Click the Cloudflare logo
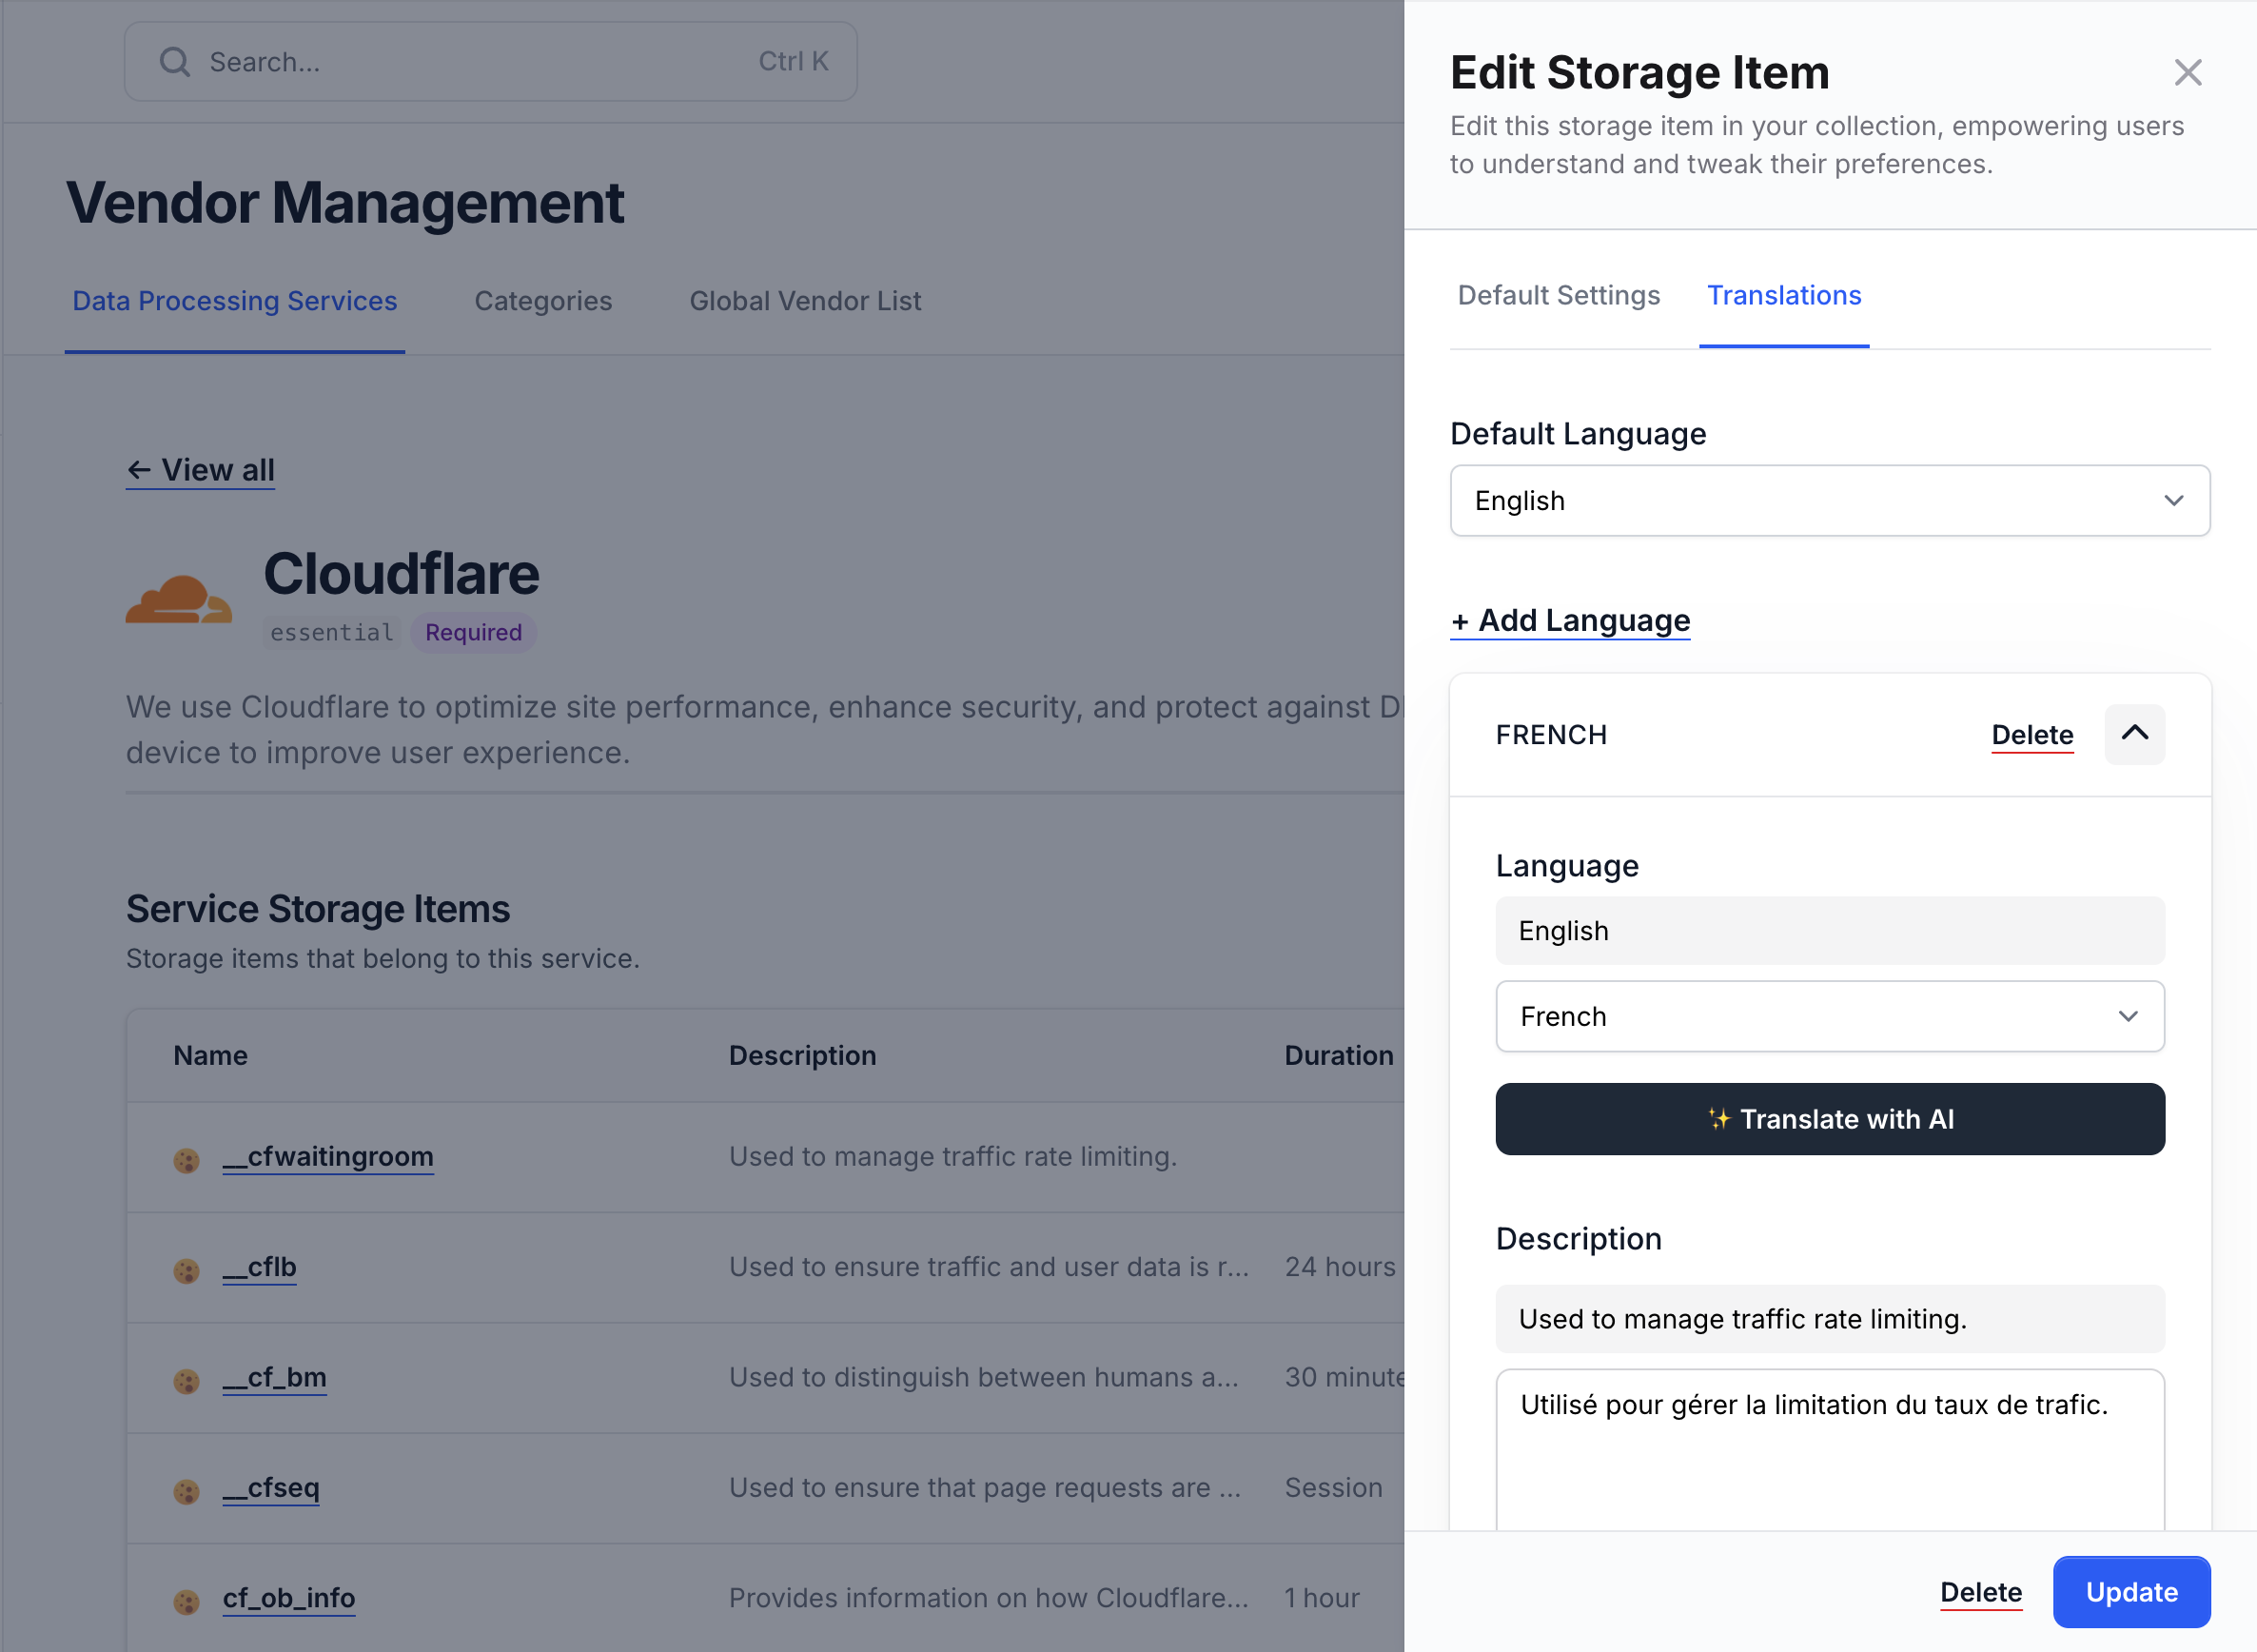Screen dimensions: 2257x1652 (179, 599)
